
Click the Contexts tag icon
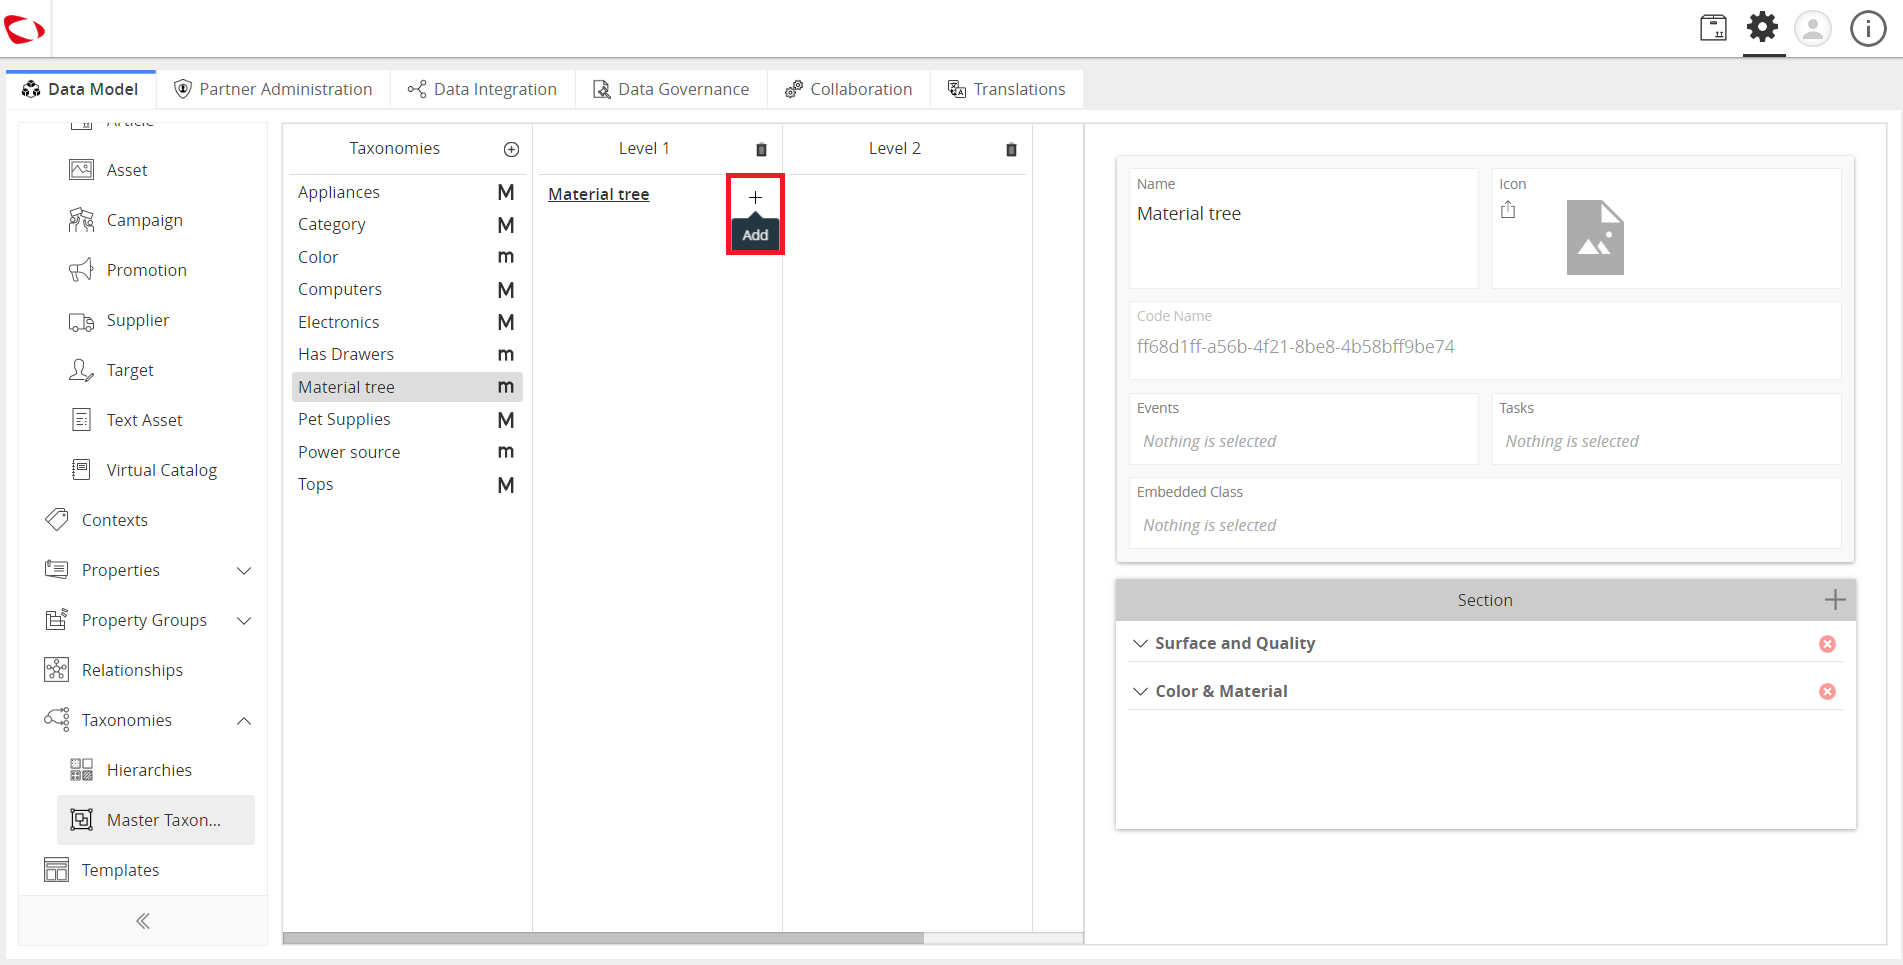57,519
